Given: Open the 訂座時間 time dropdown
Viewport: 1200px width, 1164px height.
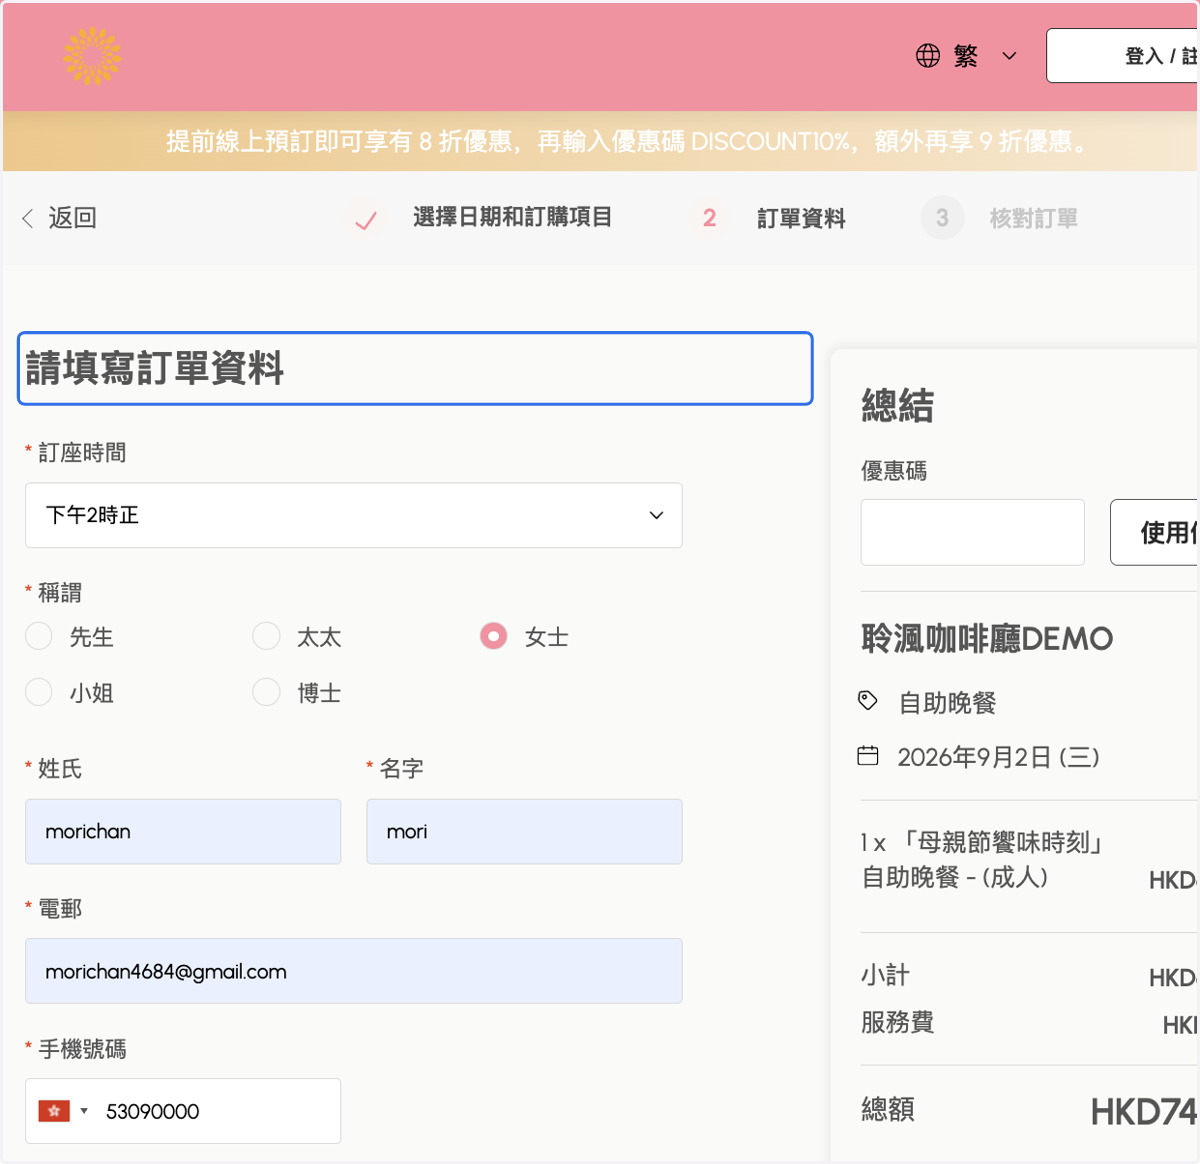Looking at the screenshot, I should point(354,515).
